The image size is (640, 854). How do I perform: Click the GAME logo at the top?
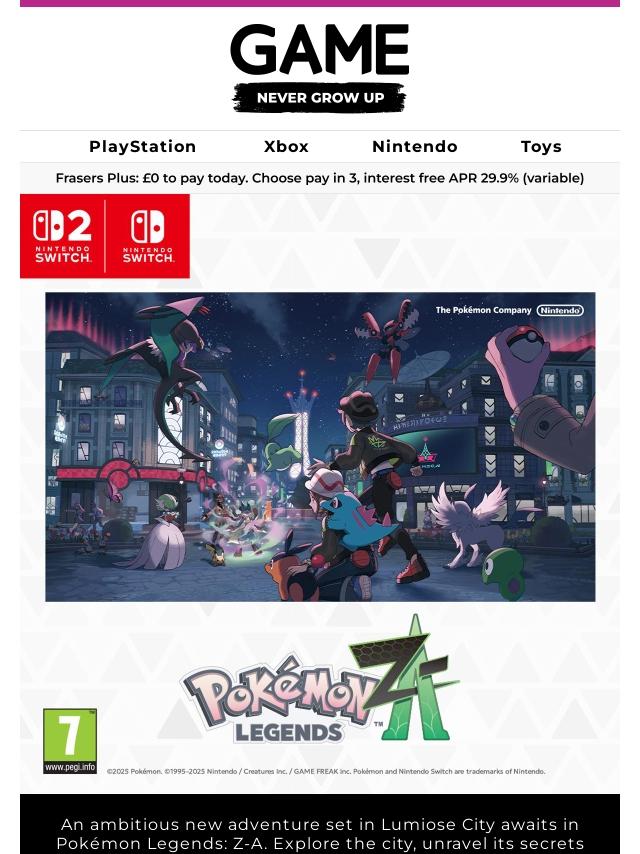[320, 49]
